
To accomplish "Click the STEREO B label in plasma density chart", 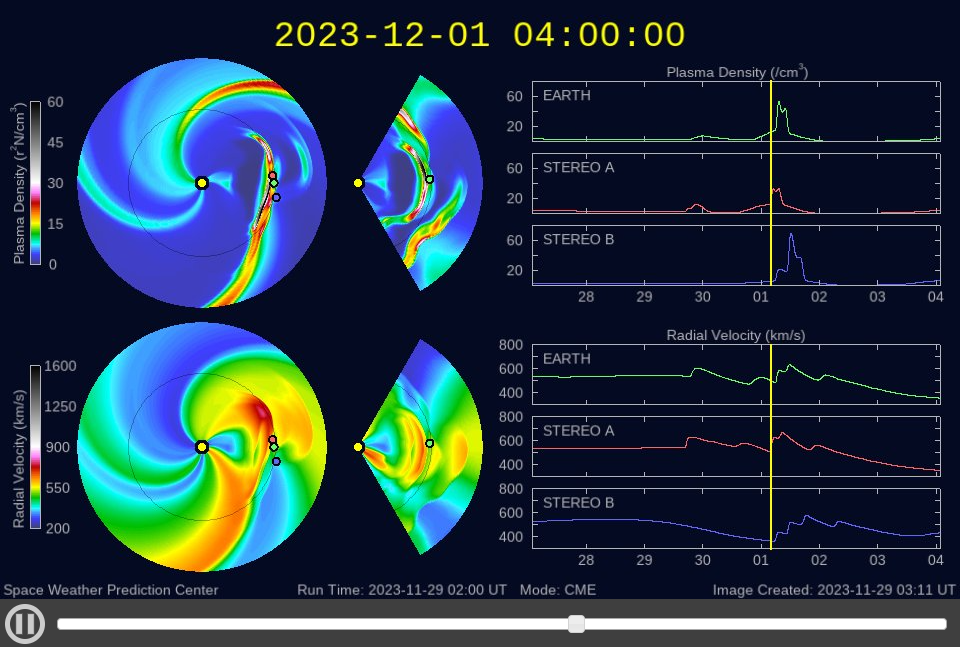I will tap(578, 239).
